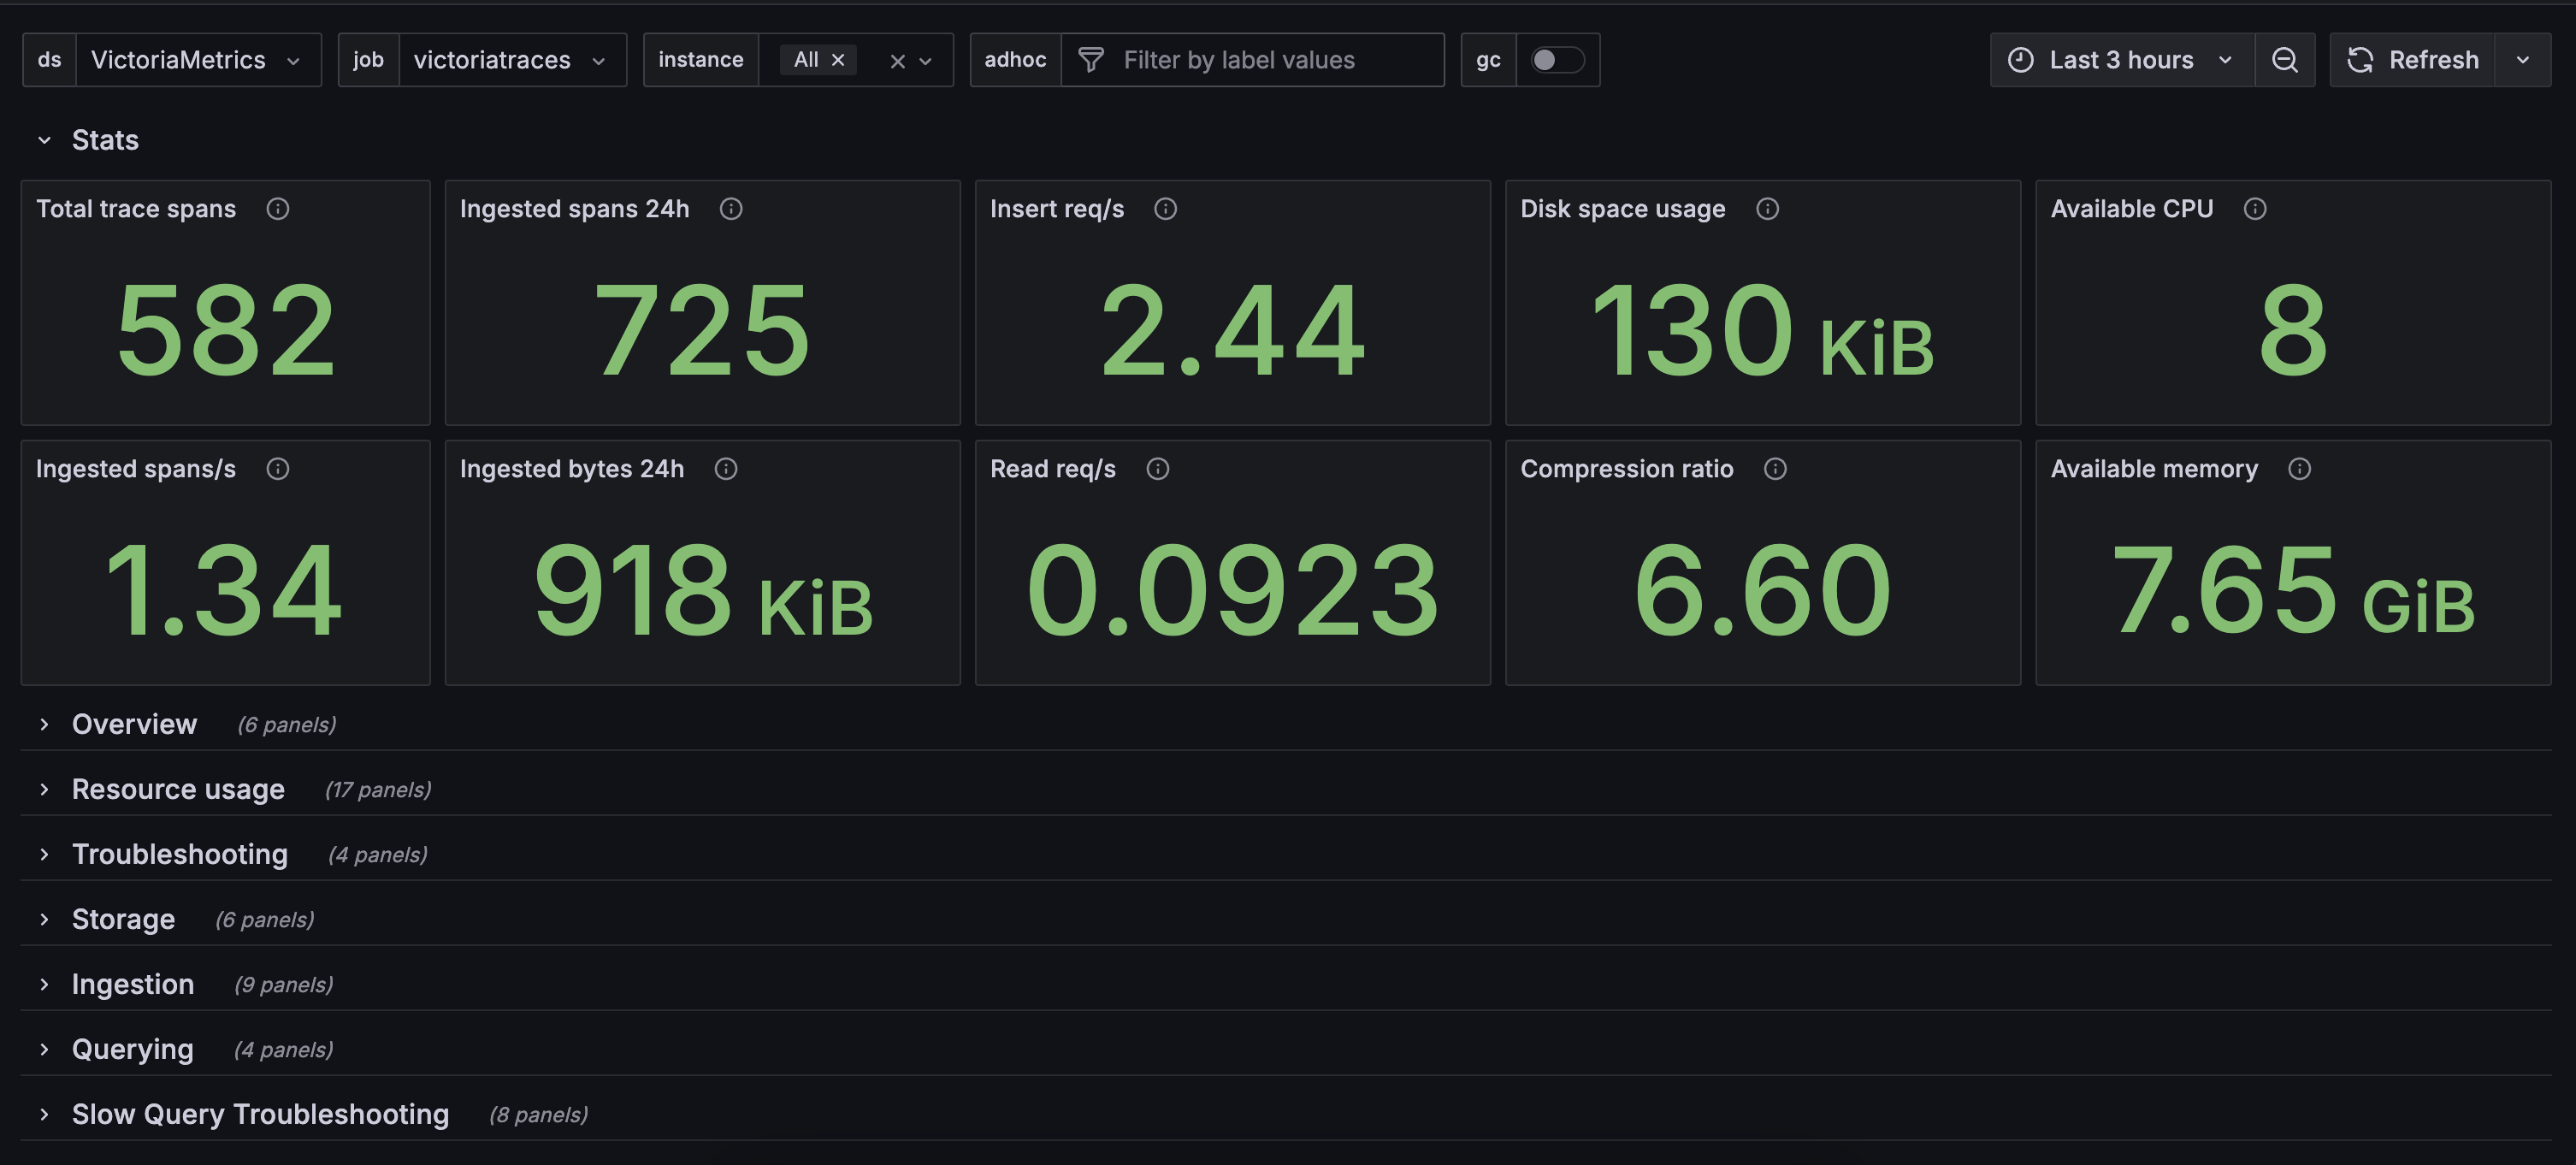Viewport: 2576px width, 1165px height.
Task: Click Available memory info icon
Action: pyautogui.click(x=2299, y=468)
